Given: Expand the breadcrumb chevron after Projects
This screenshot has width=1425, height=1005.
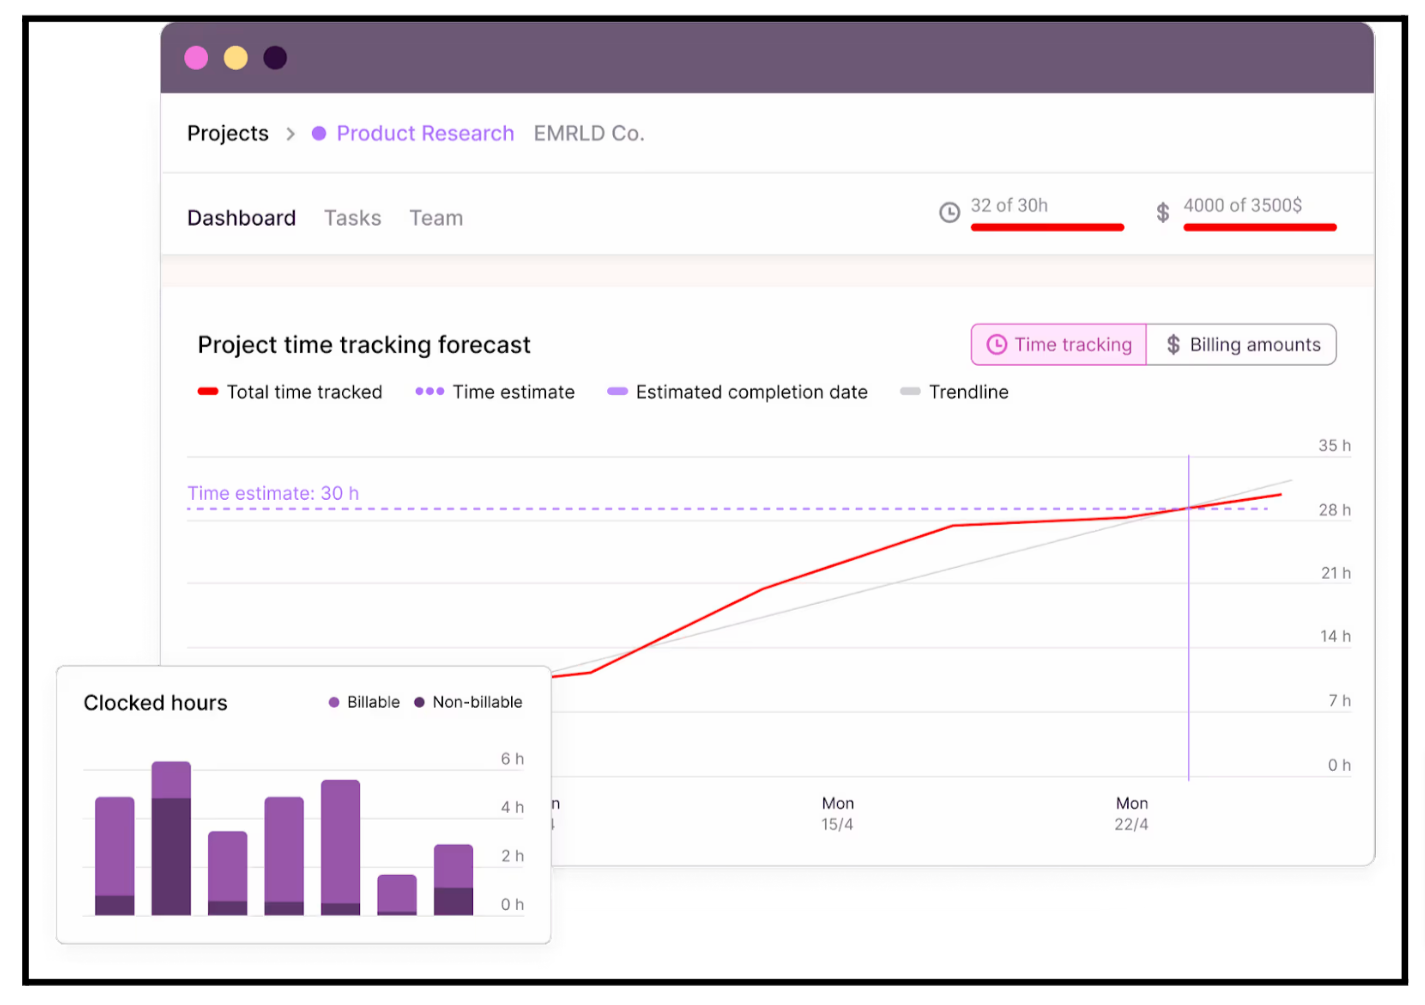Looking at the screenshot, I should (291, 133).
